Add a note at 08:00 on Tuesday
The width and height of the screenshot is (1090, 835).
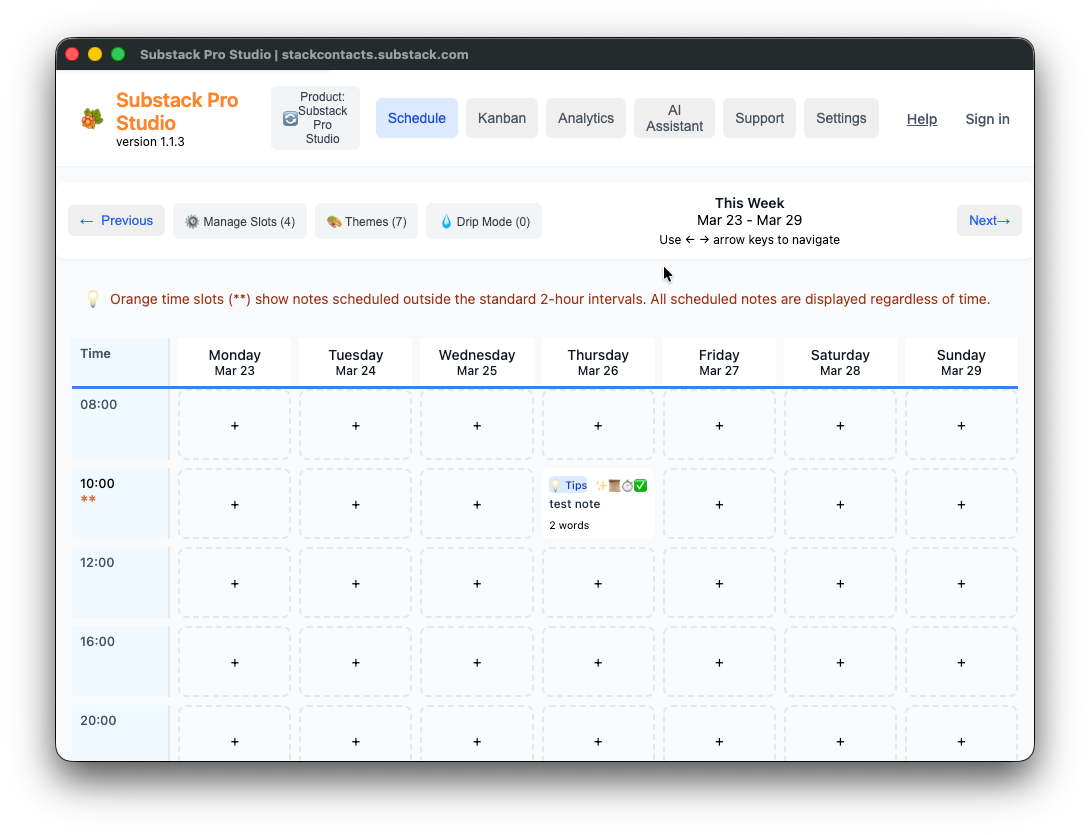[x=355, y=425]
